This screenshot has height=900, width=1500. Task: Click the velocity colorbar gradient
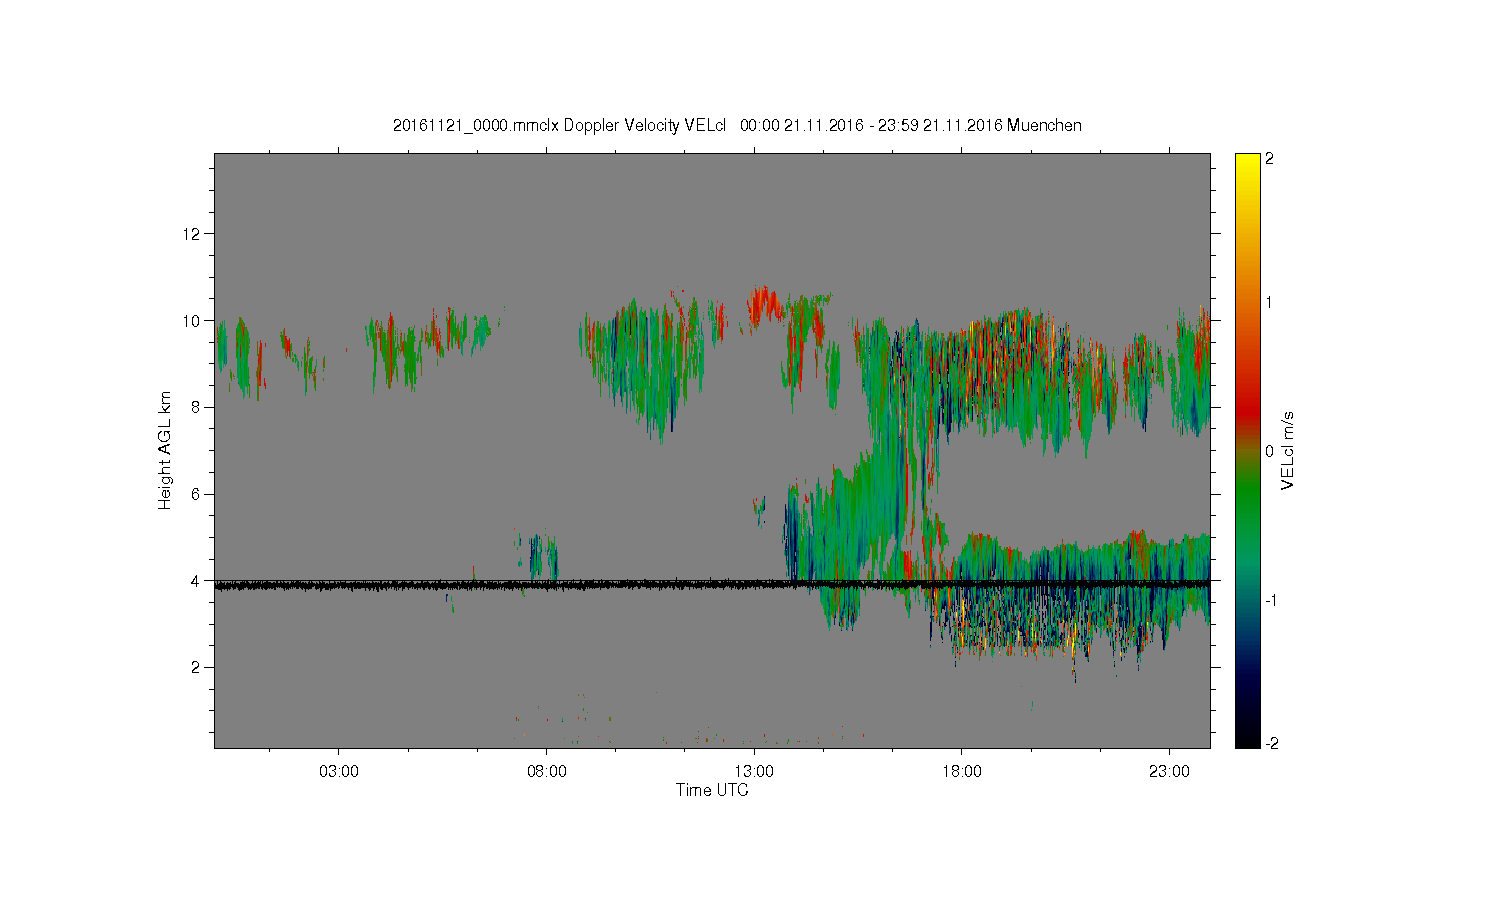point(1247,451)
